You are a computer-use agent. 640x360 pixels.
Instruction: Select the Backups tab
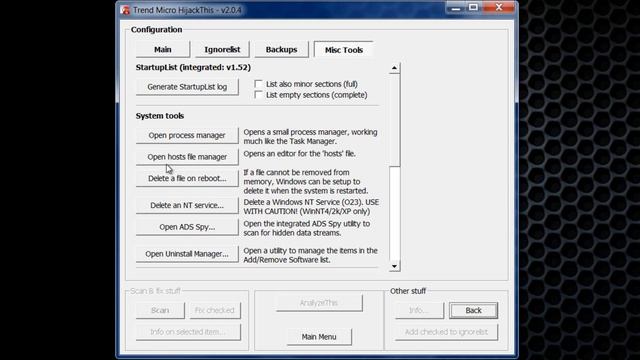(x=281, y=49)
